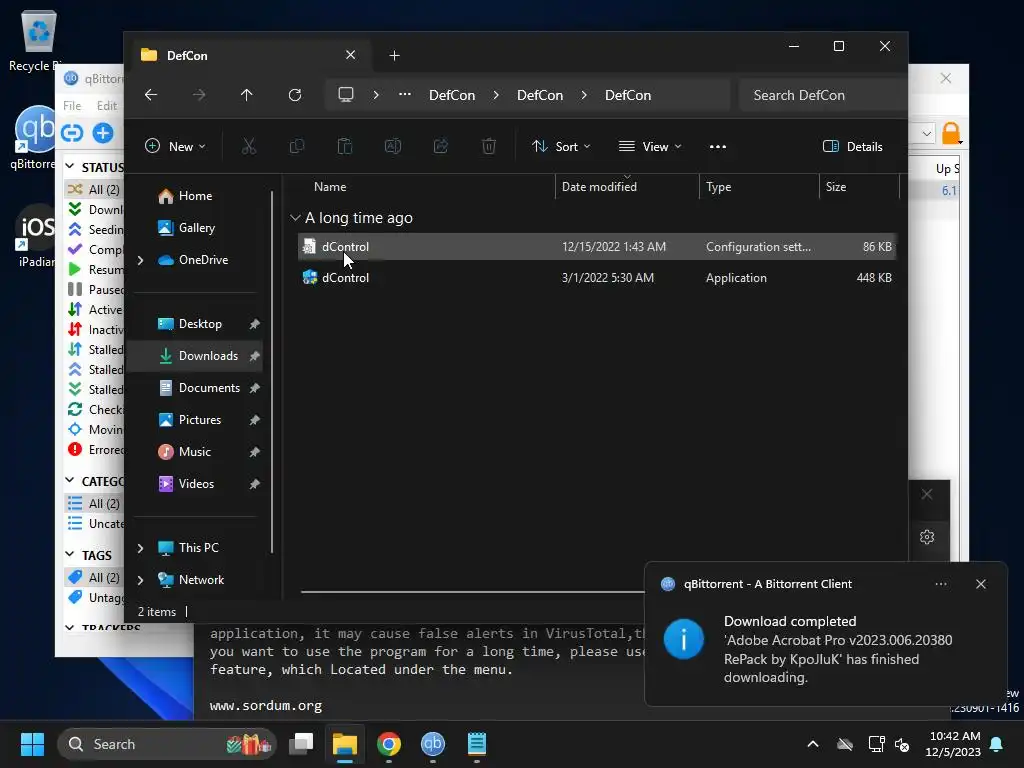1024x768 pixels.
Task: Open the Windows Start menu
Action: [33, 744]
